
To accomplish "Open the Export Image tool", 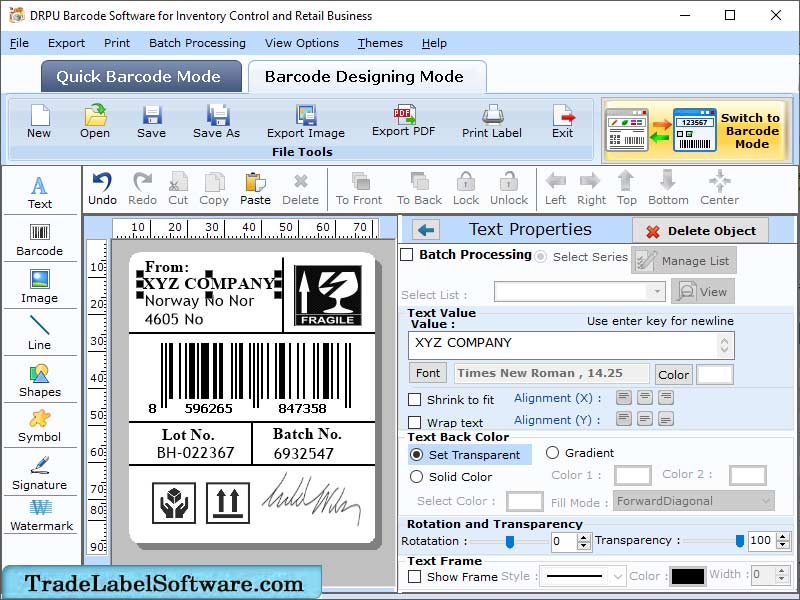I will point(305,120).
